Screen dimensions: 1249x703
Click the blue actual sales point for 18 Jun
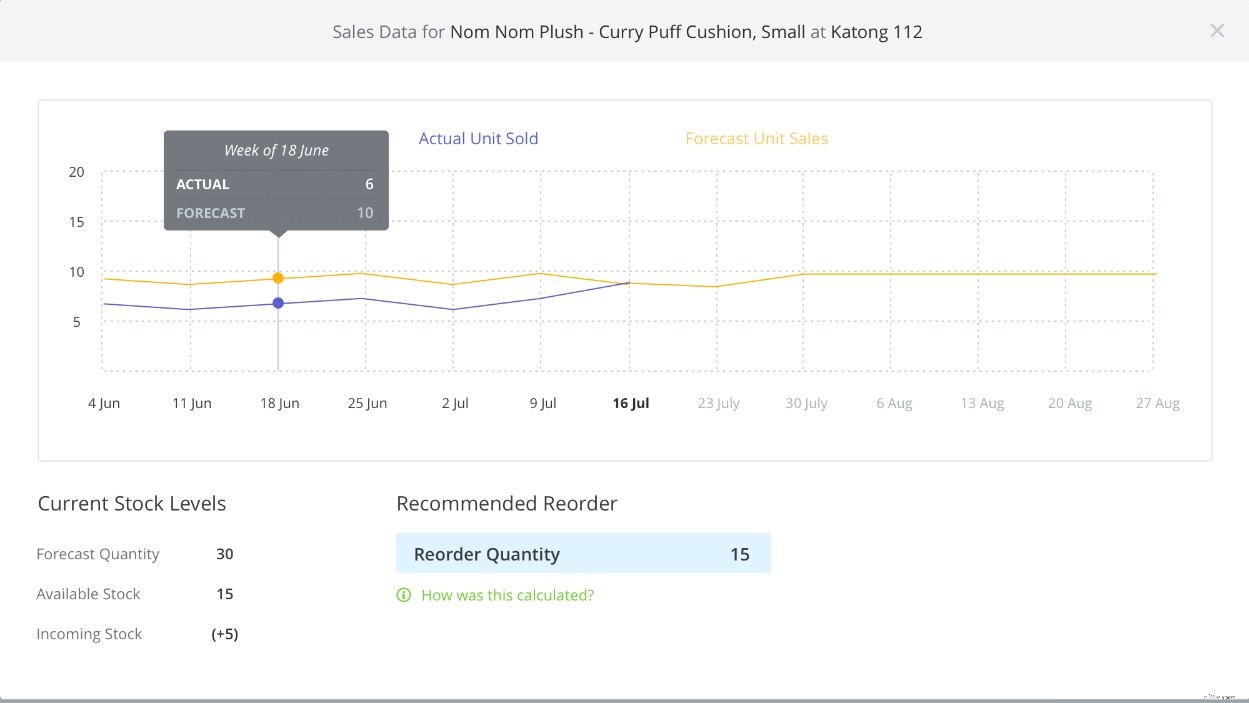278,302
